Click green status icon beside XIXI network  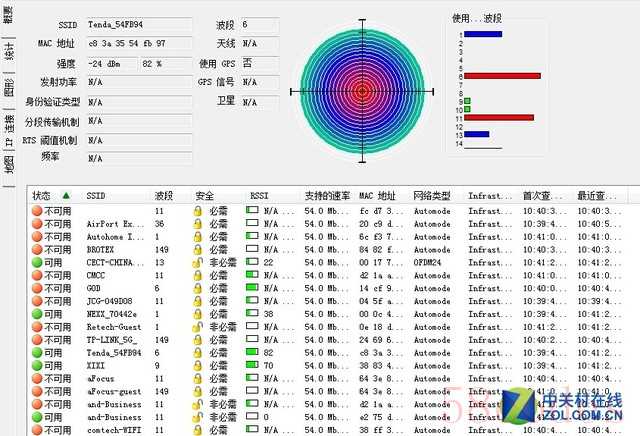click(x=36, y=366)
